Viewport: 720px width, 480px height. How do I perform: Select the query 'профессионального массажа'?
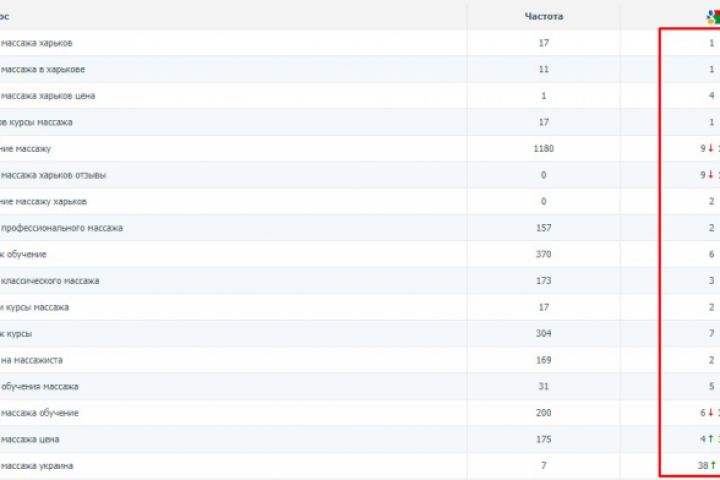pos(62,228)
